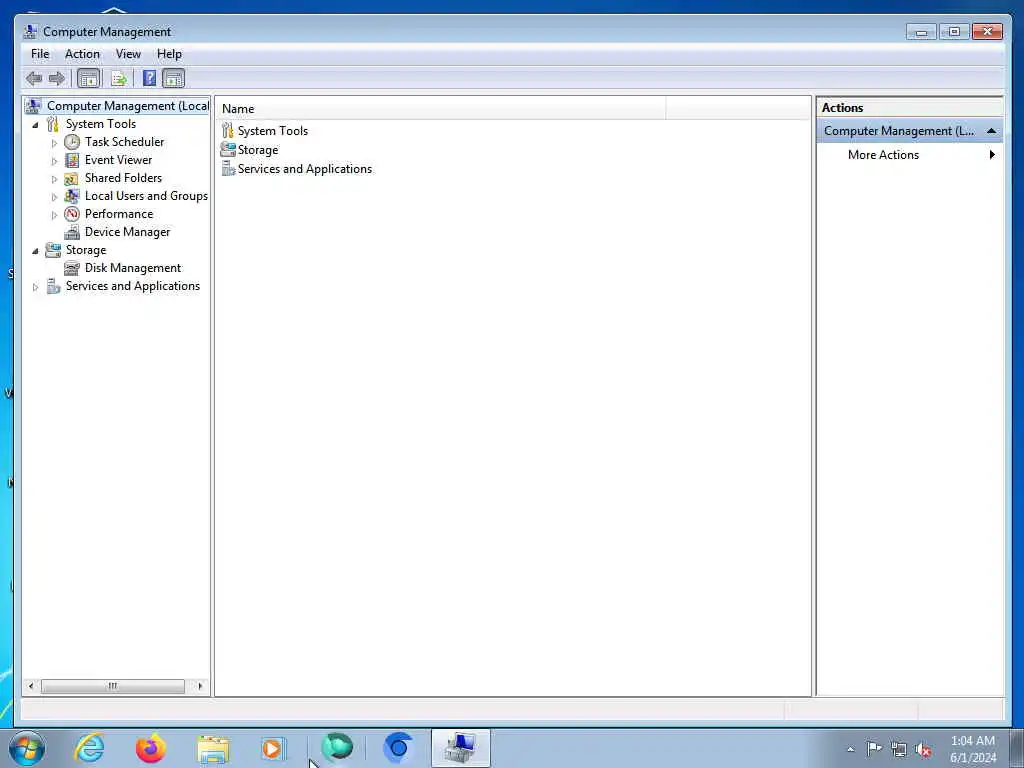Open Windows Media Player taskbar icon

[273, 748]
